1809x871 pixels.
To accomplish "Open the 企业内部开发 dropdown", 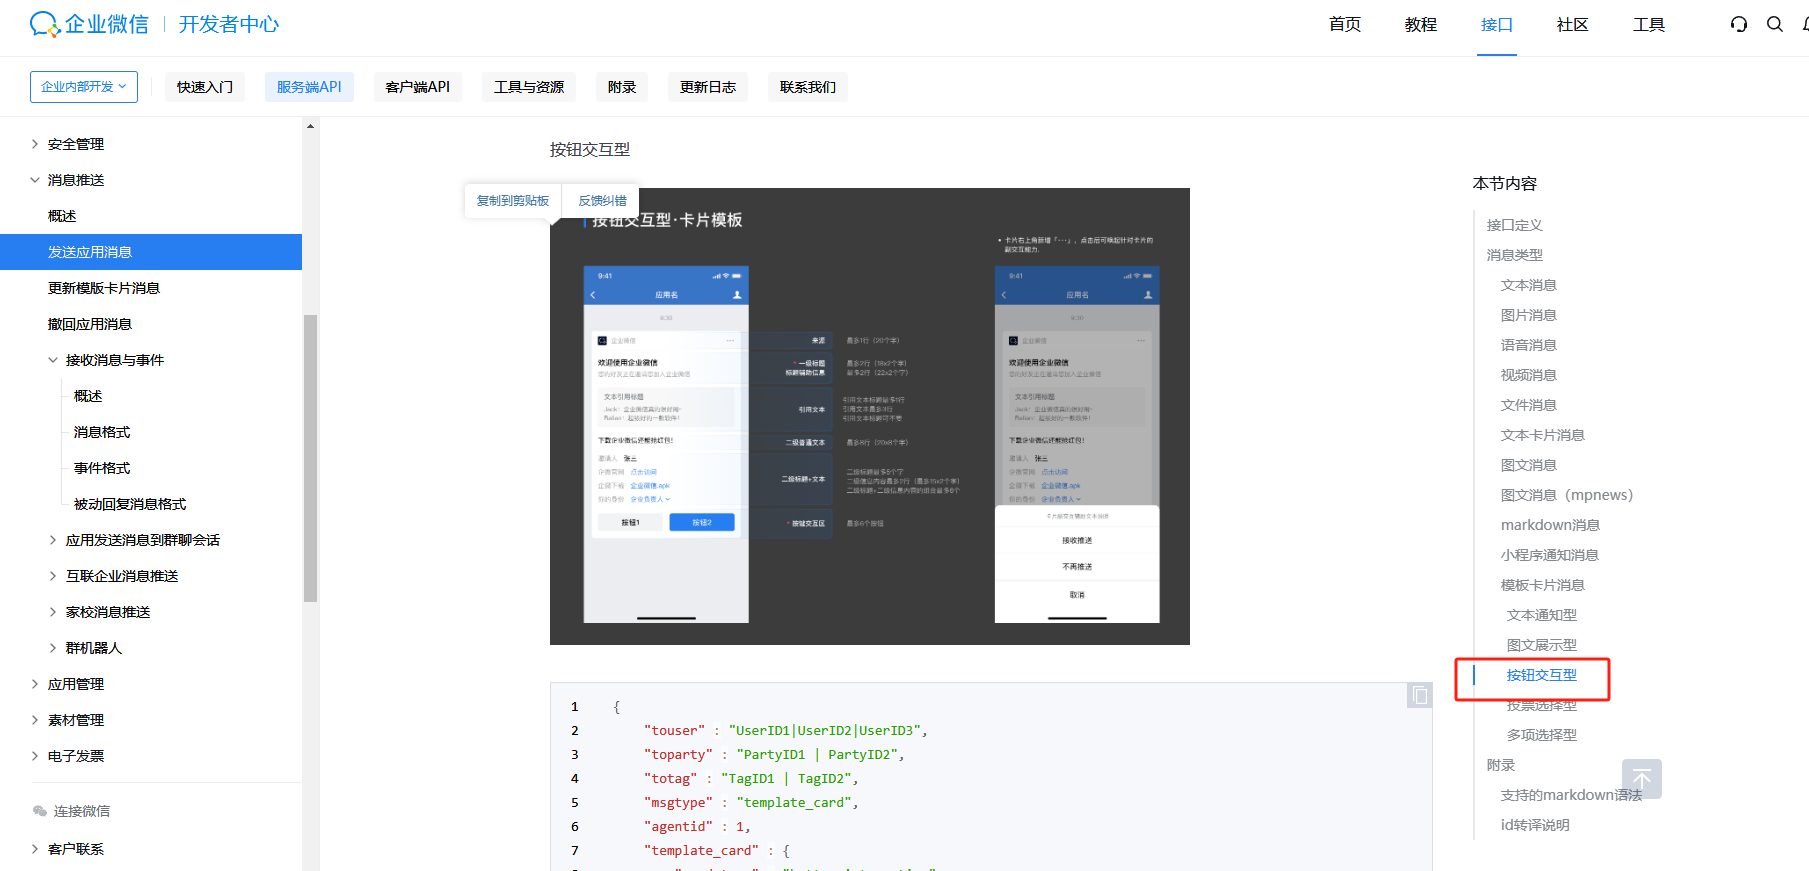I will pos(84,87).
